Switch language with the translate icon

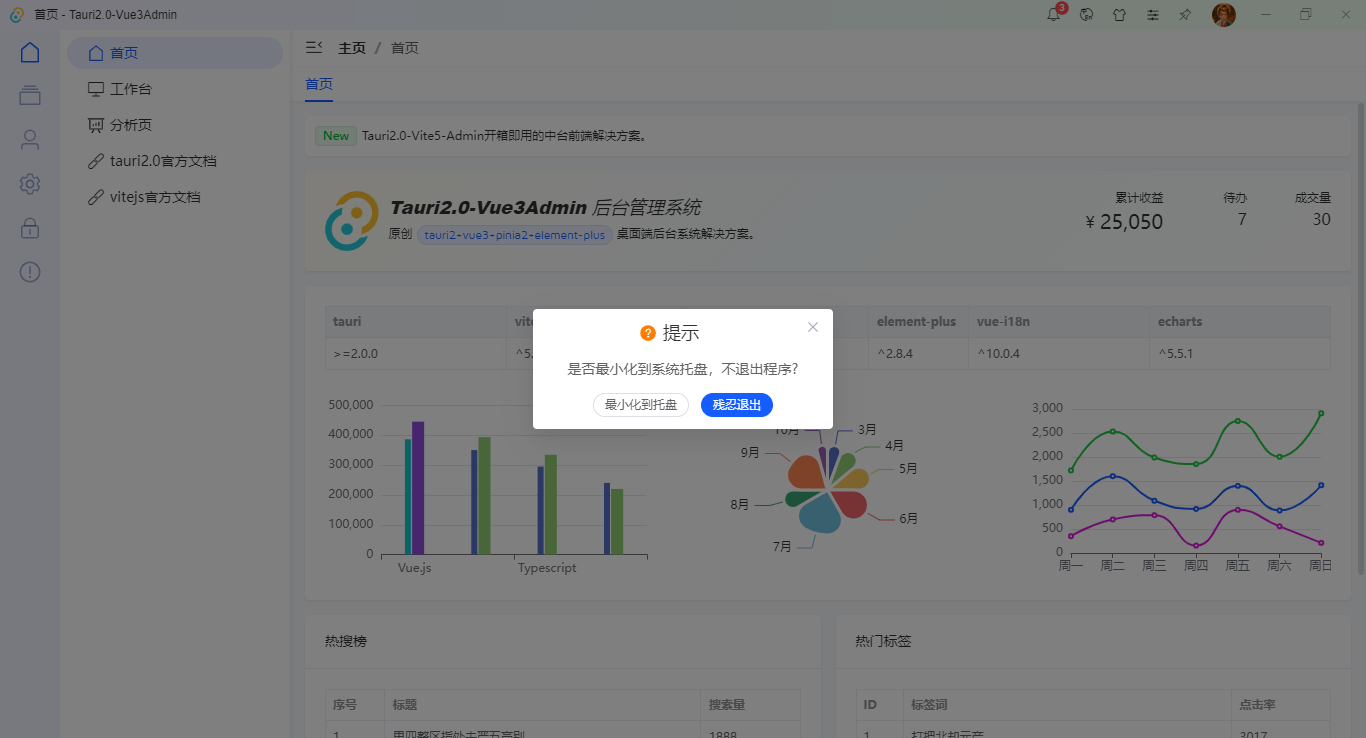(1086, 15)
